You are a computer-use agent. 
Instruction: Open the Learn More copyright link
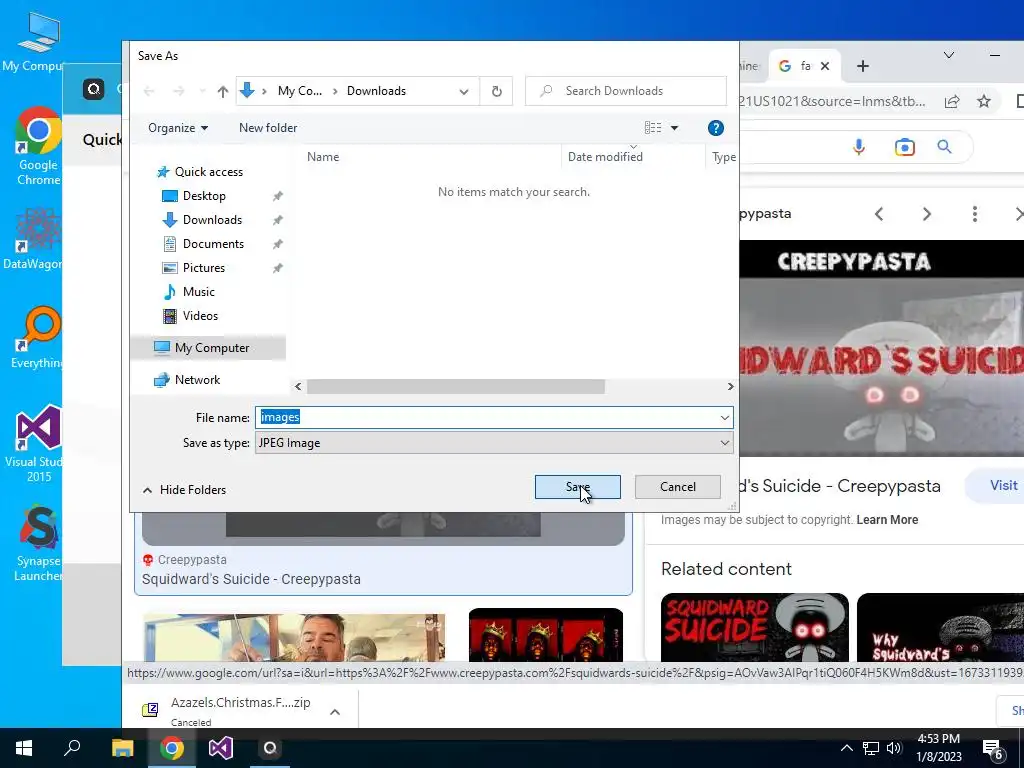[x=887, y=520]
